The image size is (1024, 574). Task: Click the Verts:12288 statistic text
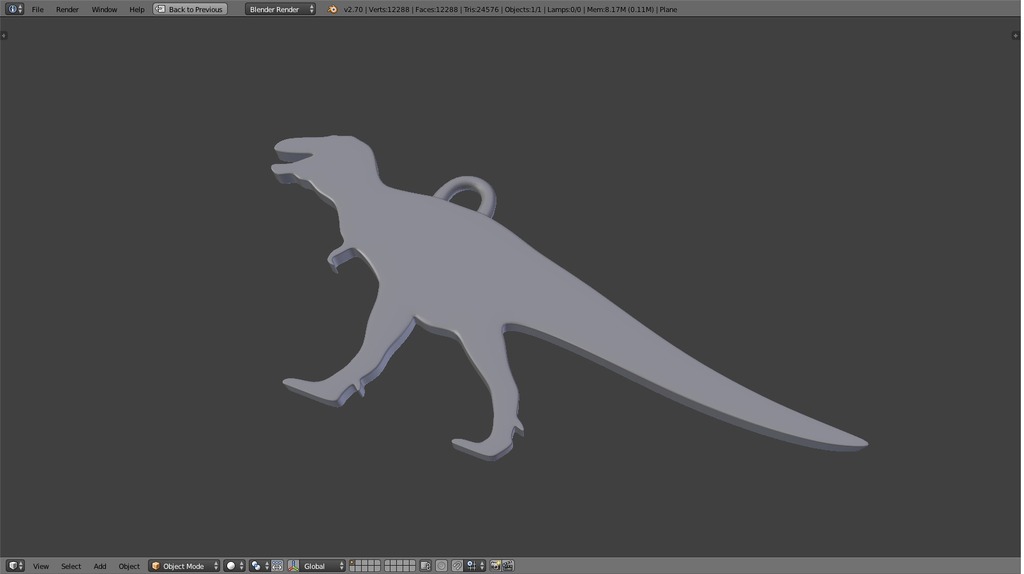click(389, 9)
